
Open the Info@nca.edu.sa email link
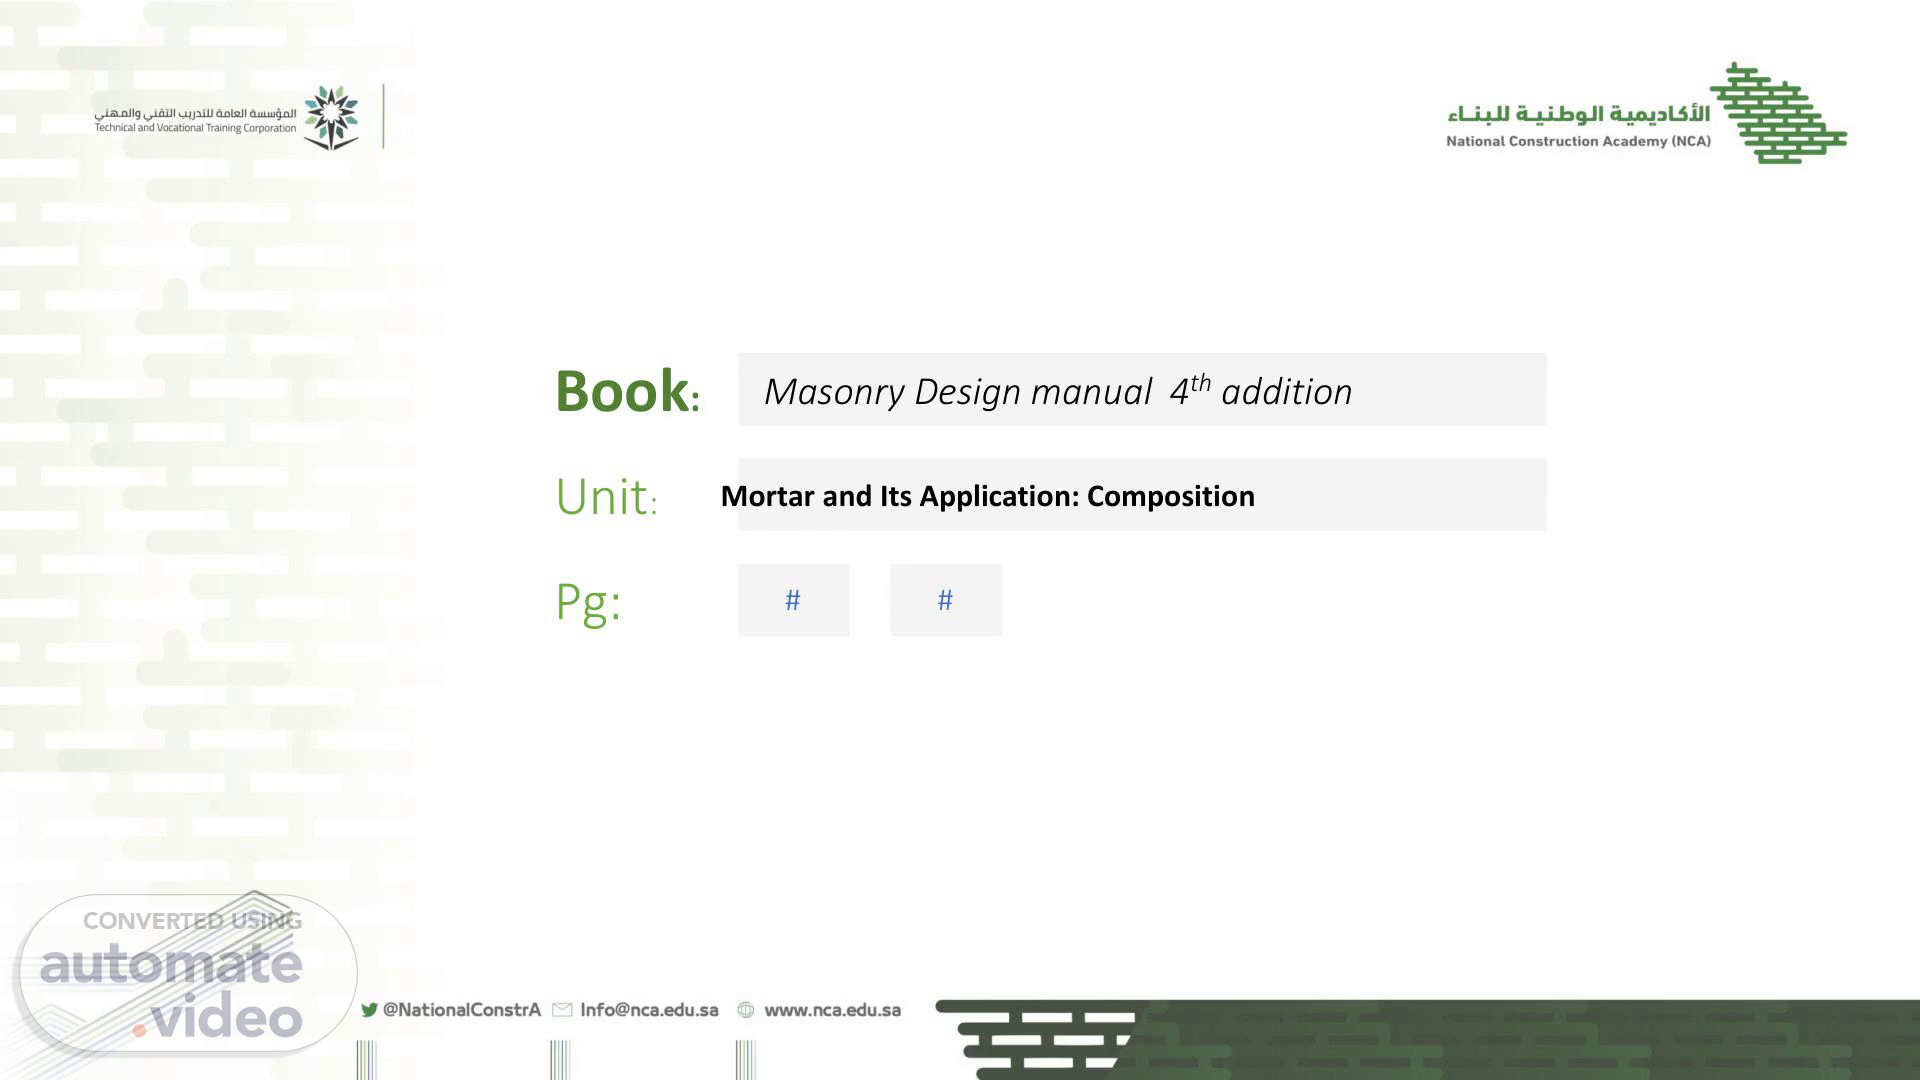coord(649,1010)
